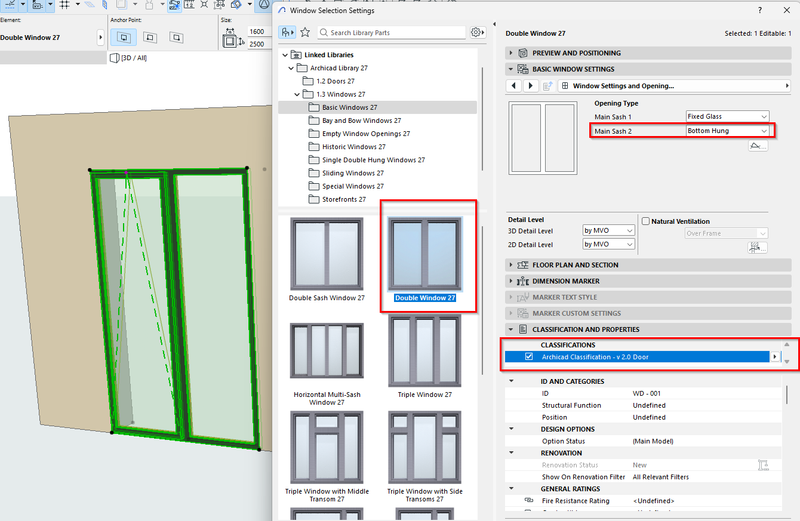The height and width of the screenshot is (521, 800).
Task: Click the 3D / All view icon
Action: coord(115,58)
